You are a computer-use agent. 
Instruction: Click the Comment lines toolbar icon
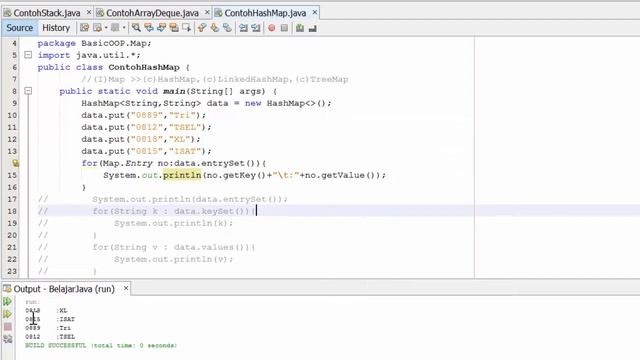pos(300,28)
